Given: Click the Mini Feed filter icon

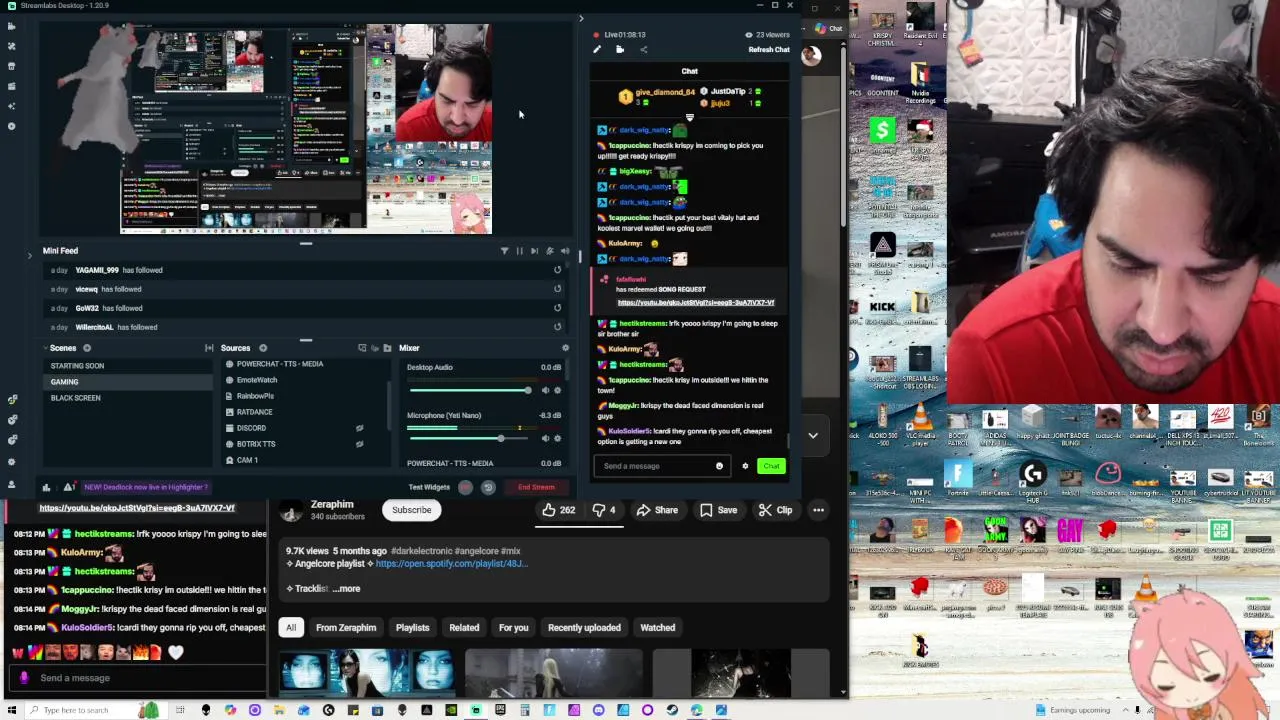Looking at the screenshot, I should click(504, 251).
